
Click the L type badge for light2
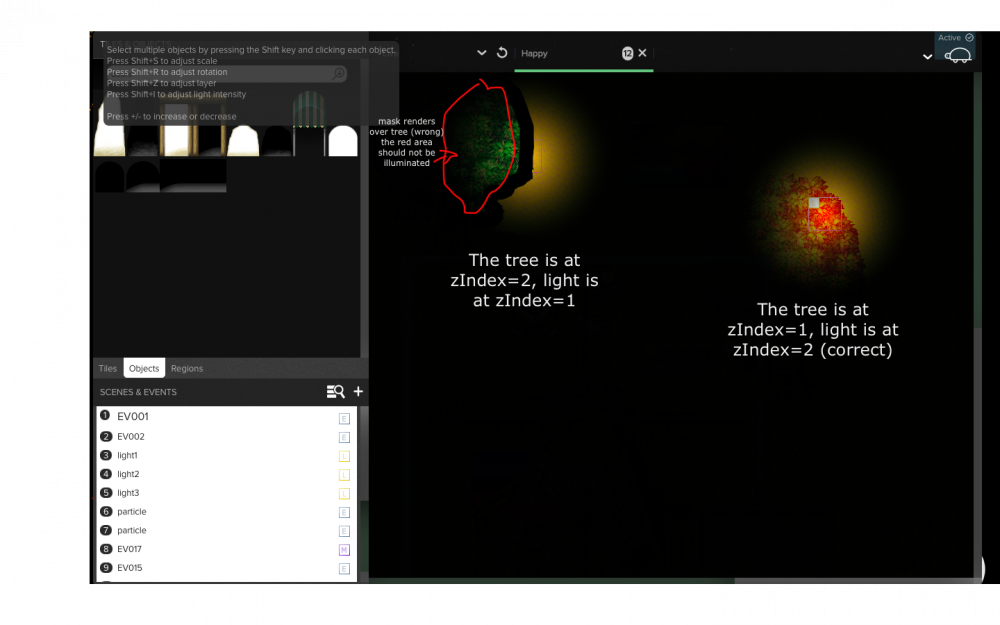344,475
